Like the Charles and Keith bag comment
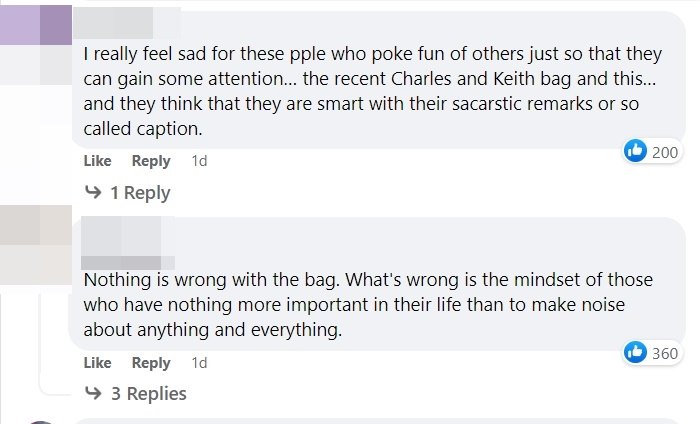The image size is (700, 424). (97, 161)
